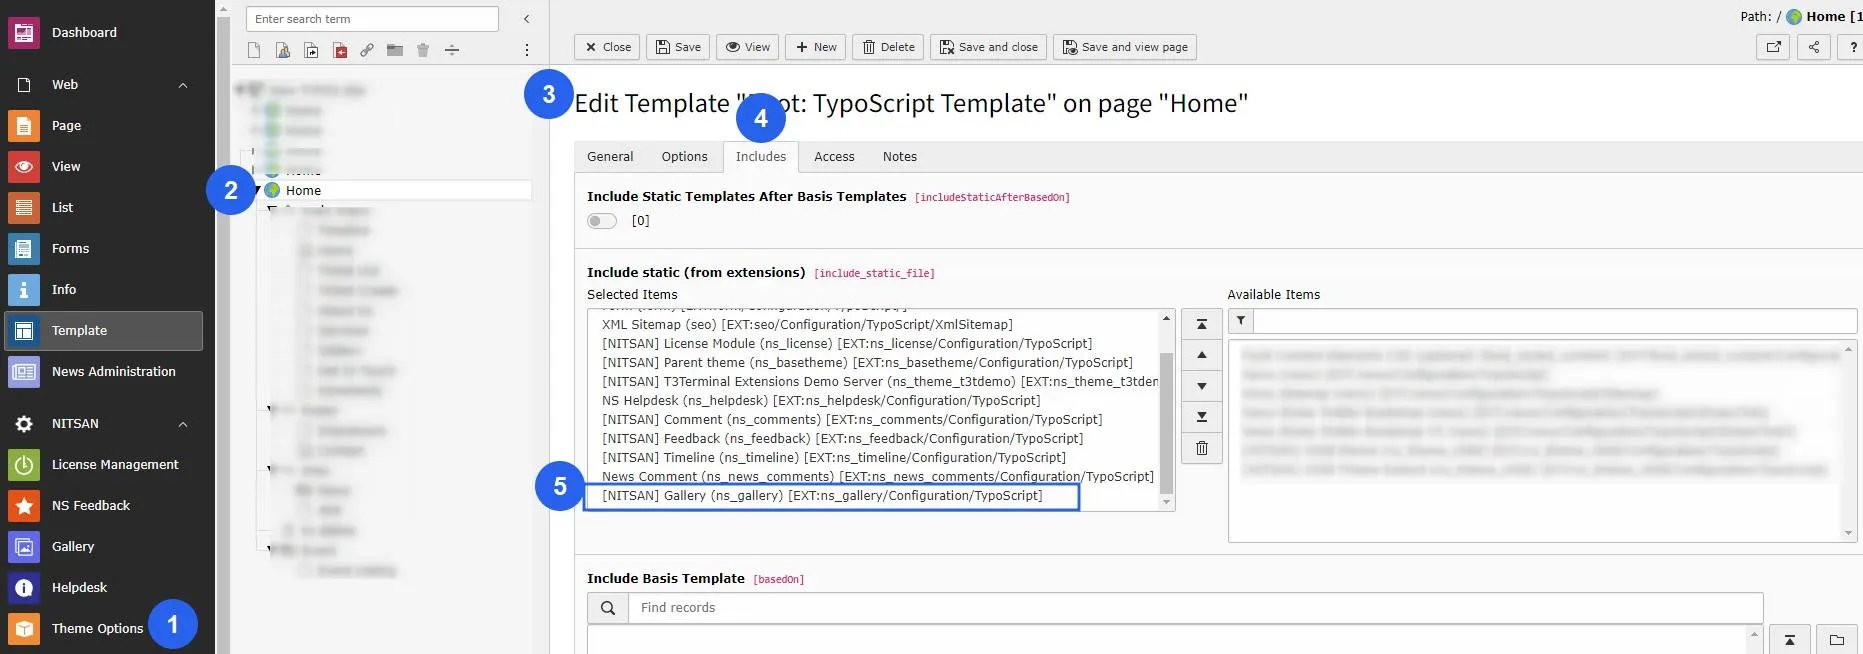The height and width of the screenshot is (654, 1863).
Task: Switch to the Includes tab
Action: (x=761, y=157)
